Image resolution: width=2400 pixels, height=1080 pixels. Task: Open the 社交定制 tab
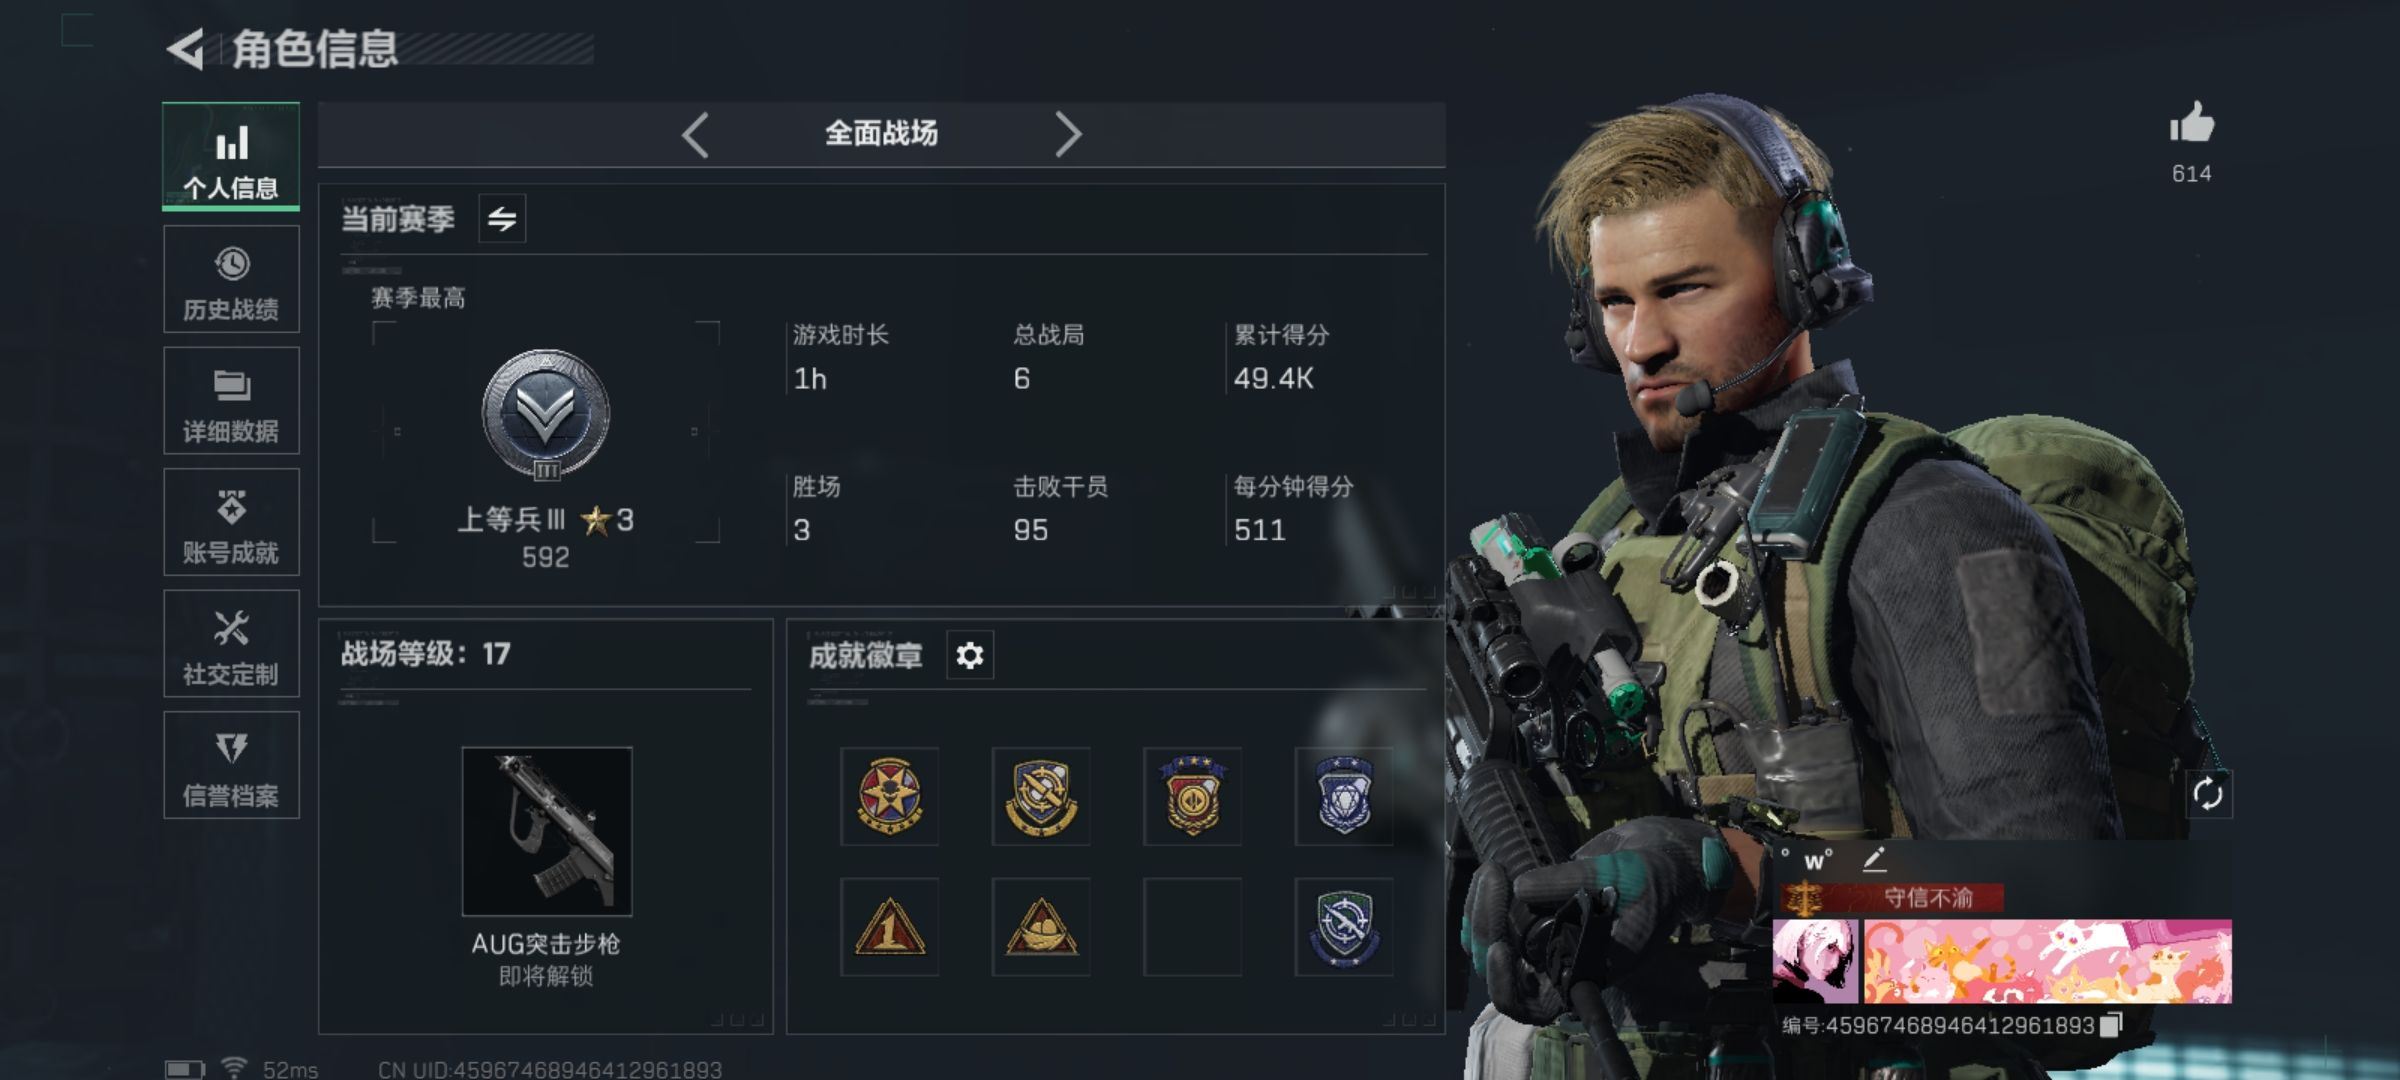click(x=231, y=644)
